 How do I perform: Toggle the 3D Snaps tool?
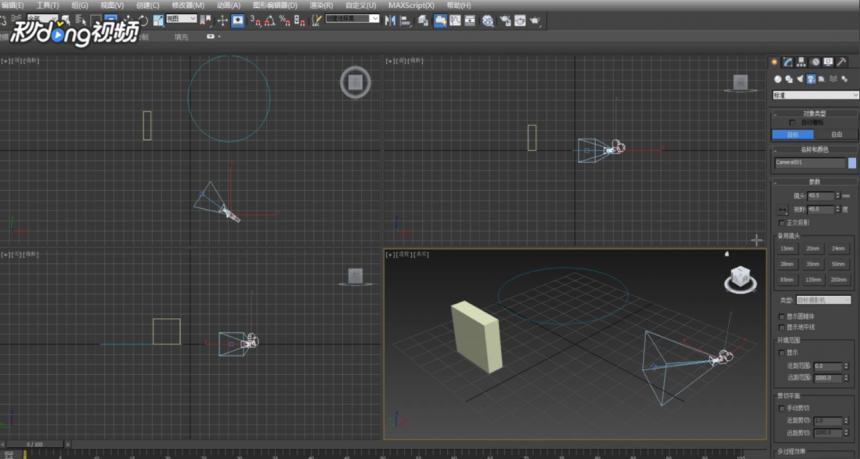pyautogui.click(x=256, y=21)
